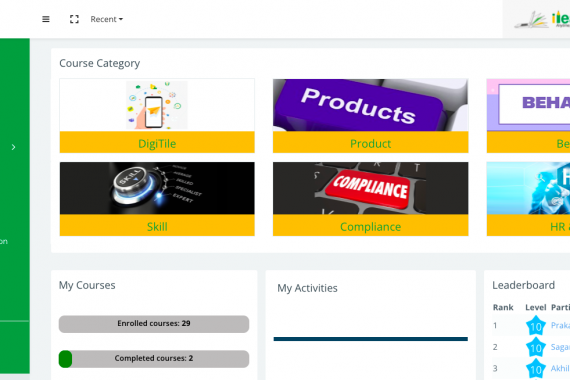Click the Compliance red key image
Image resolution: width=570 pixels, height=380 pixels.
tap(370, 188)
